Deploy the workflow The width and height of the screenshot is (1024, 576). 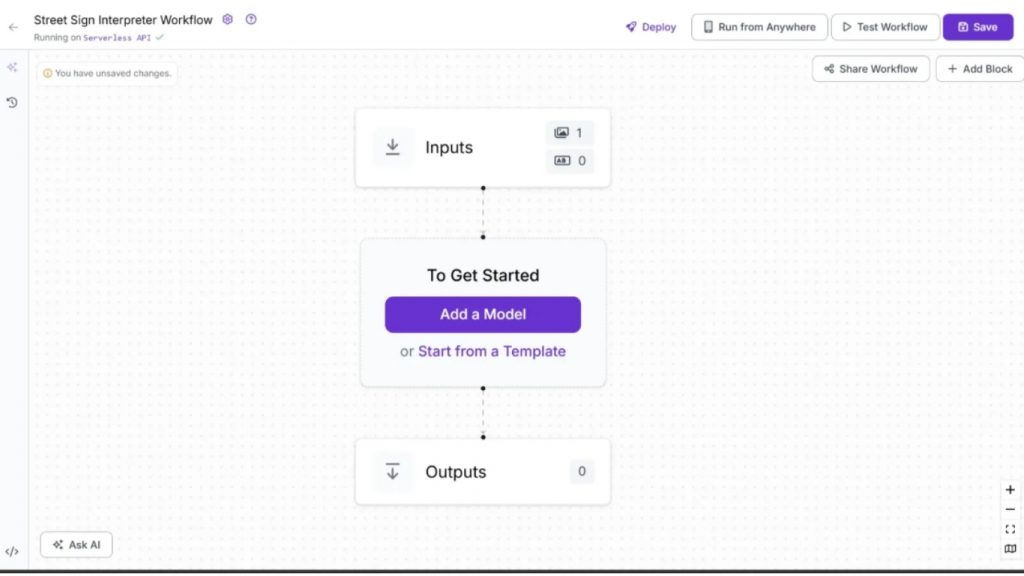650,27
